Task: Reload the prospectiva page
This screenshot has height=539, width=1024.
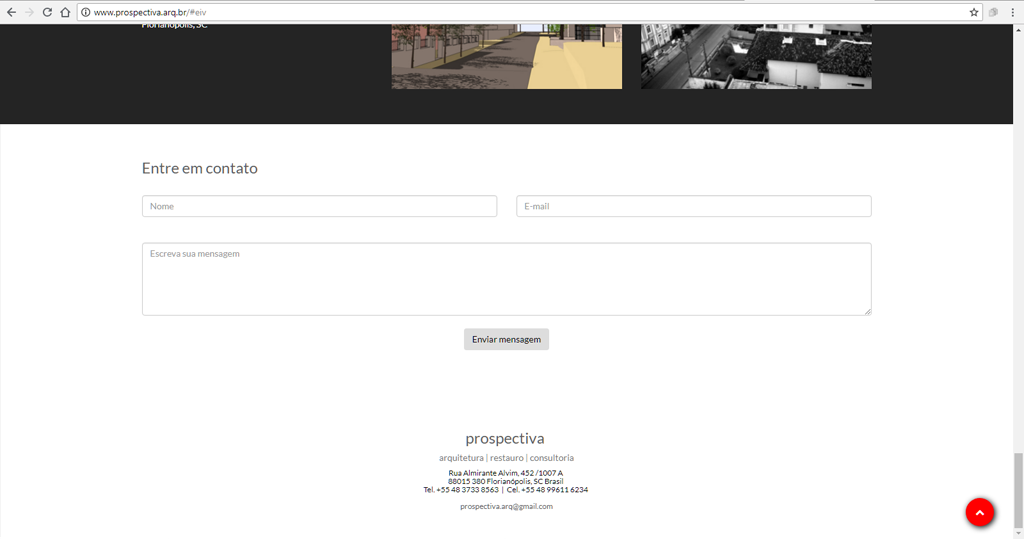Action: [x=47, y=12]
